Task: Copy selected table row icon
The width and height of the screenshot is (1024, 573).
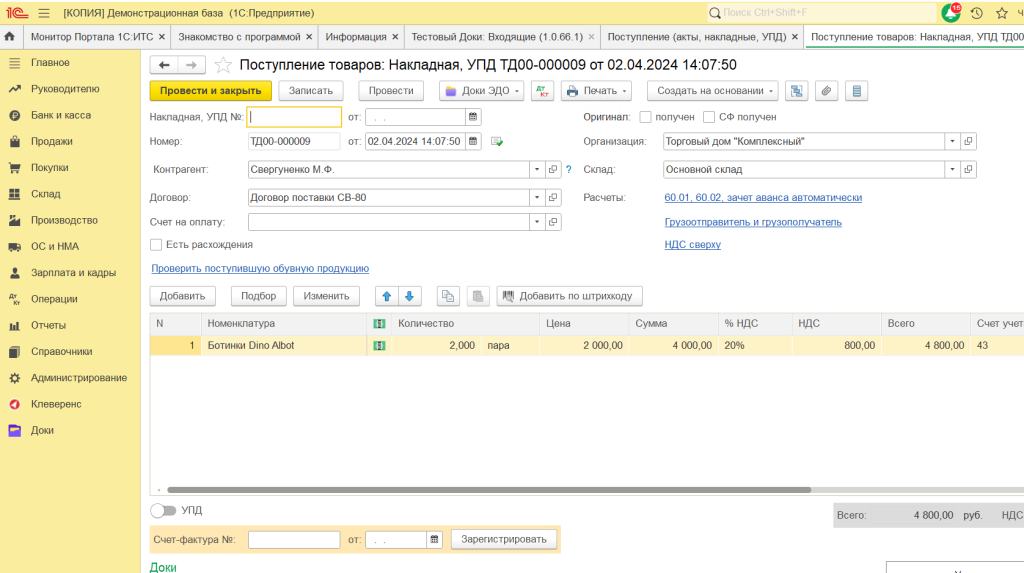Action: tap(448, 296)
